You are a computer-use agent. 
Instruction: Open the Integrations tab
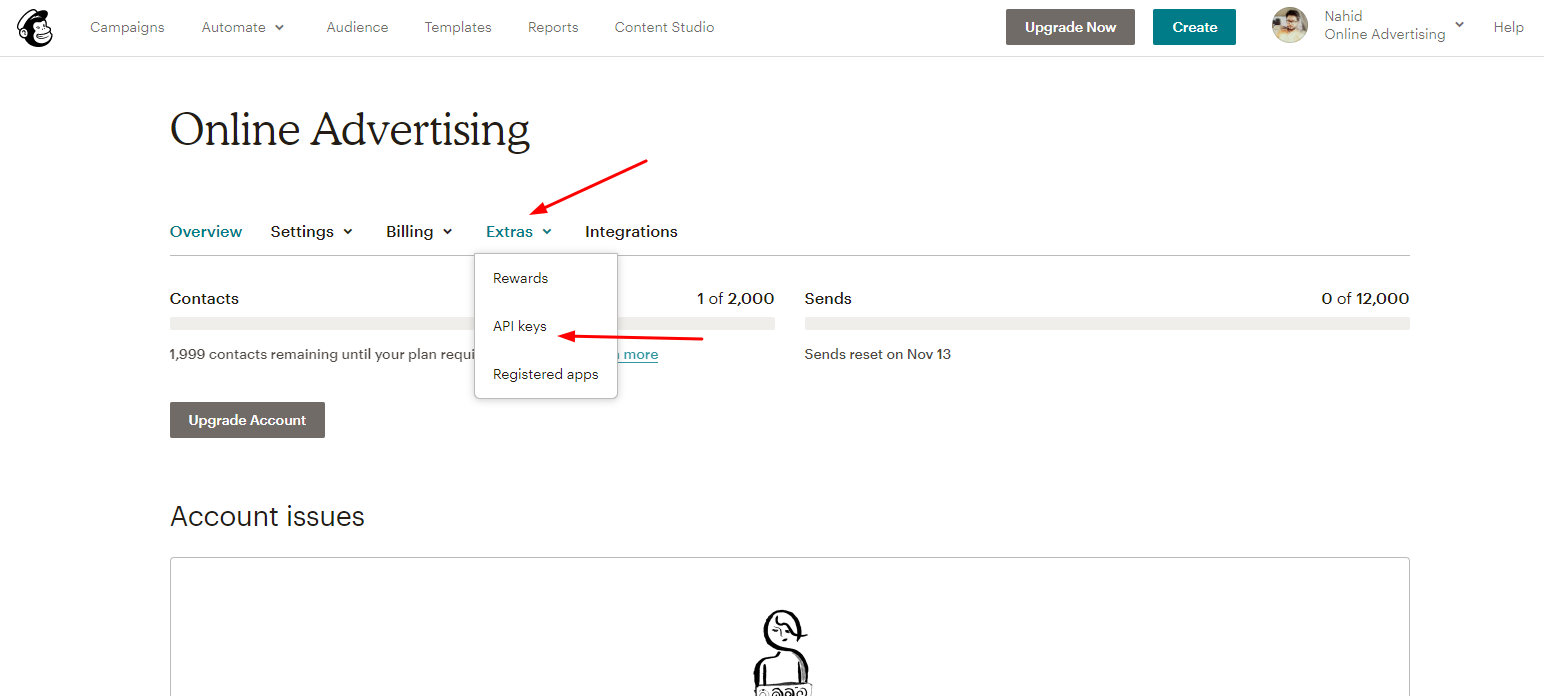630,231
